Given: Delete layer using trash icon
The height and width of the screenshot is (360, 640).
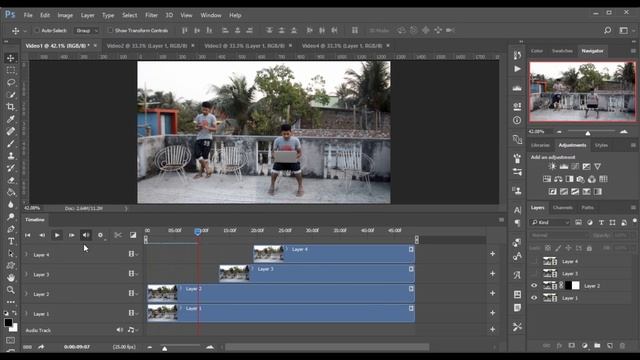Looking at the screenshot, I should [x=622, y=346].
